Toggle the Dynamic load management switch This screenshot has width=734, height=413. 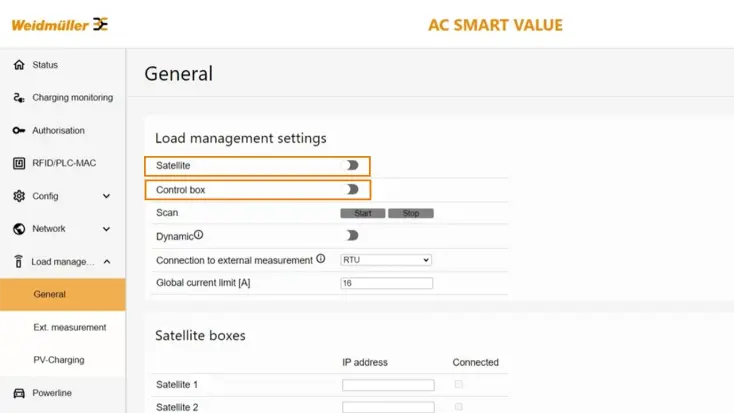(x=352, y=236)
